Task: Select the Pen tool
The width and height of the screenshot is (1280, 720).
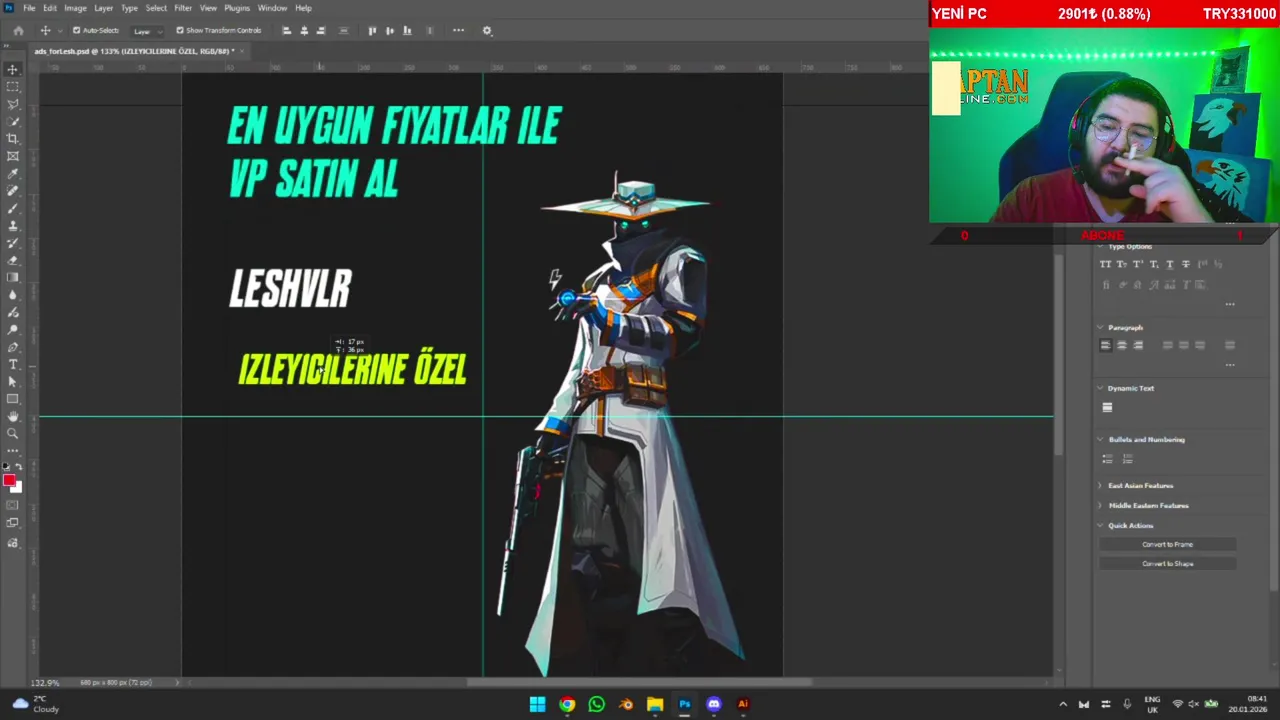Action: pos(13,347)
